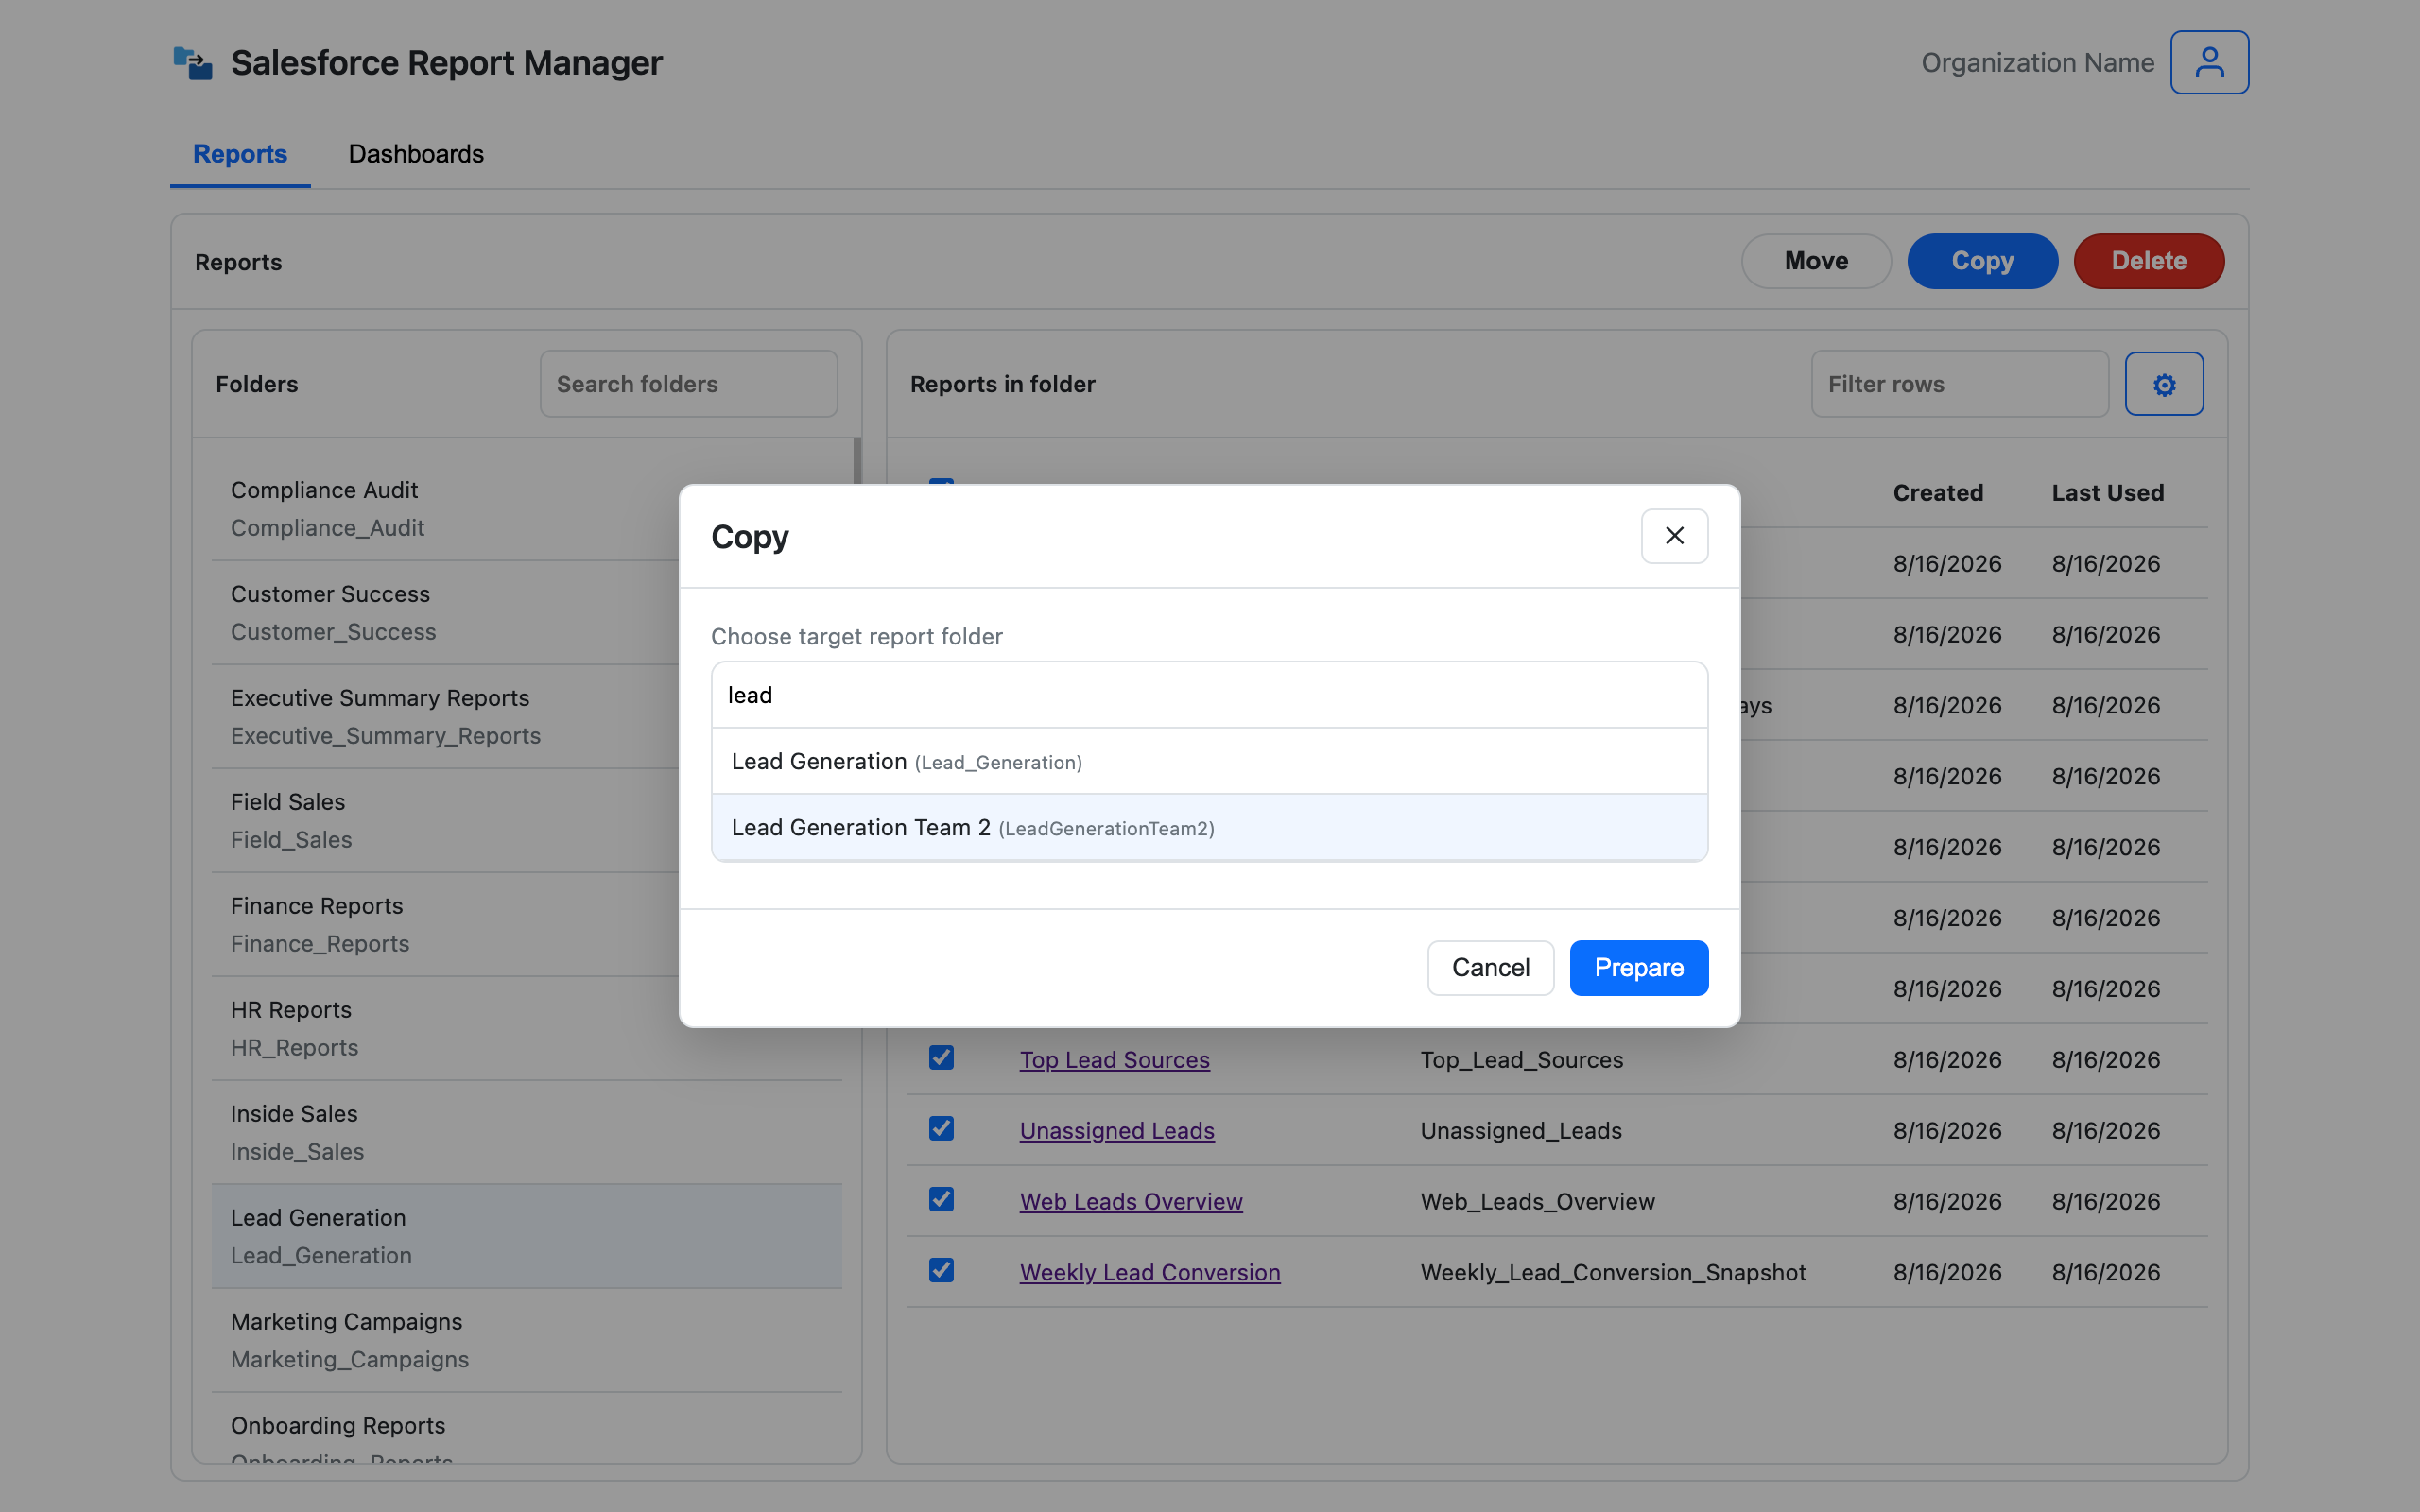
Task: Select the HR Reports folder
Action: tap(526, 1029)
